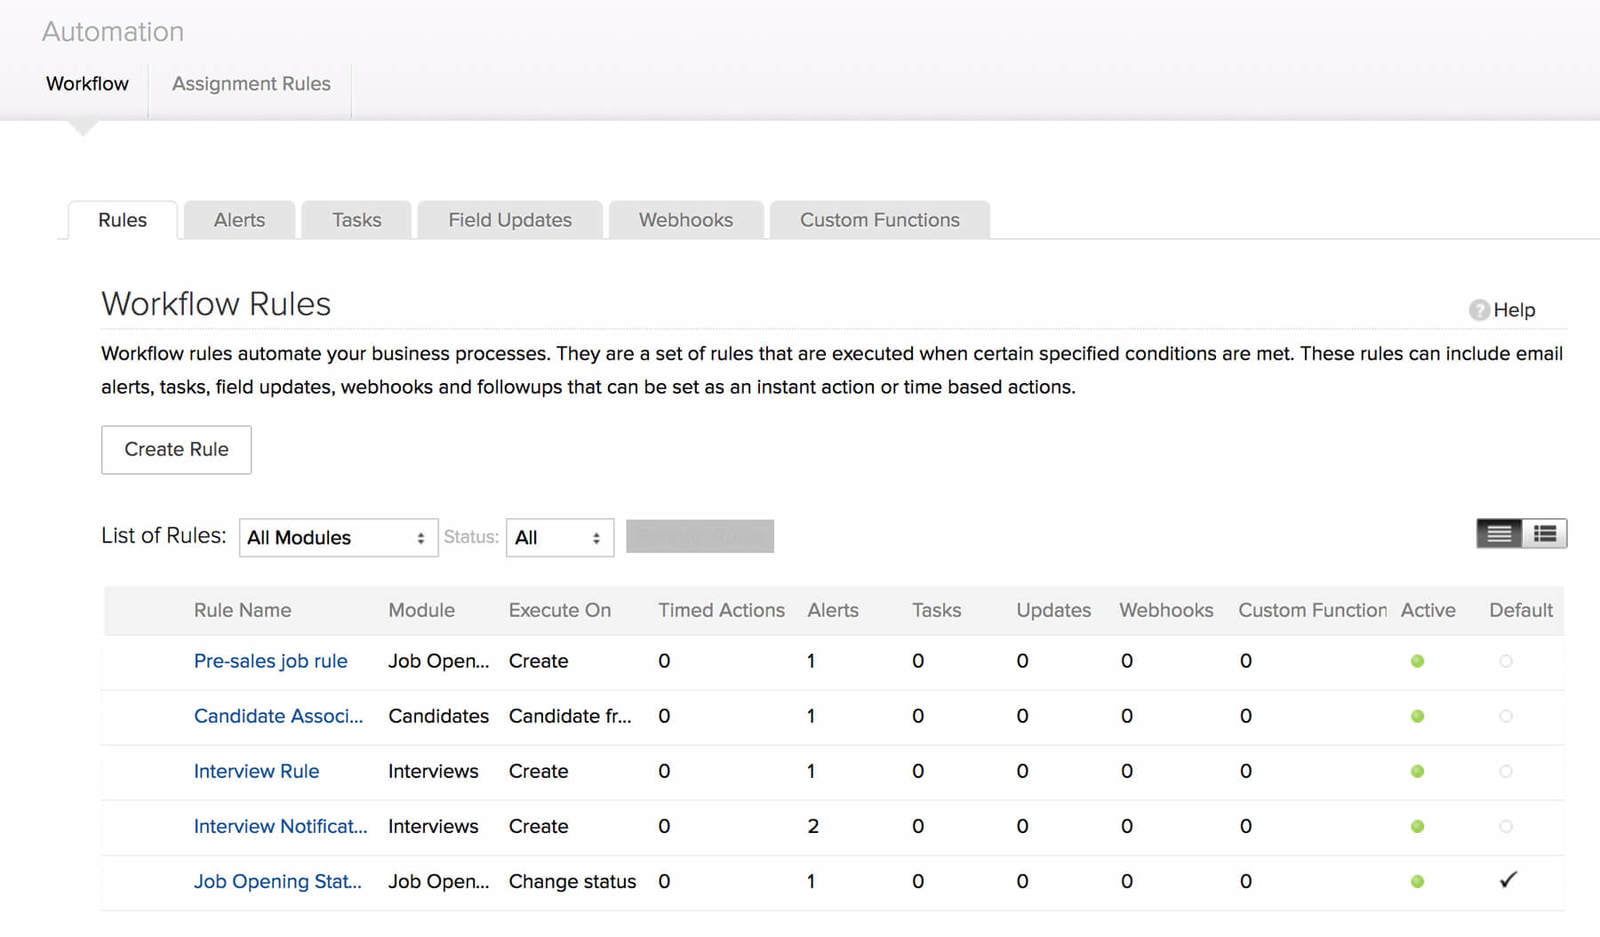Open the Assignment Rules tab
The width and height of the screenshot is (1600, 937).
[x=251, y=84]
